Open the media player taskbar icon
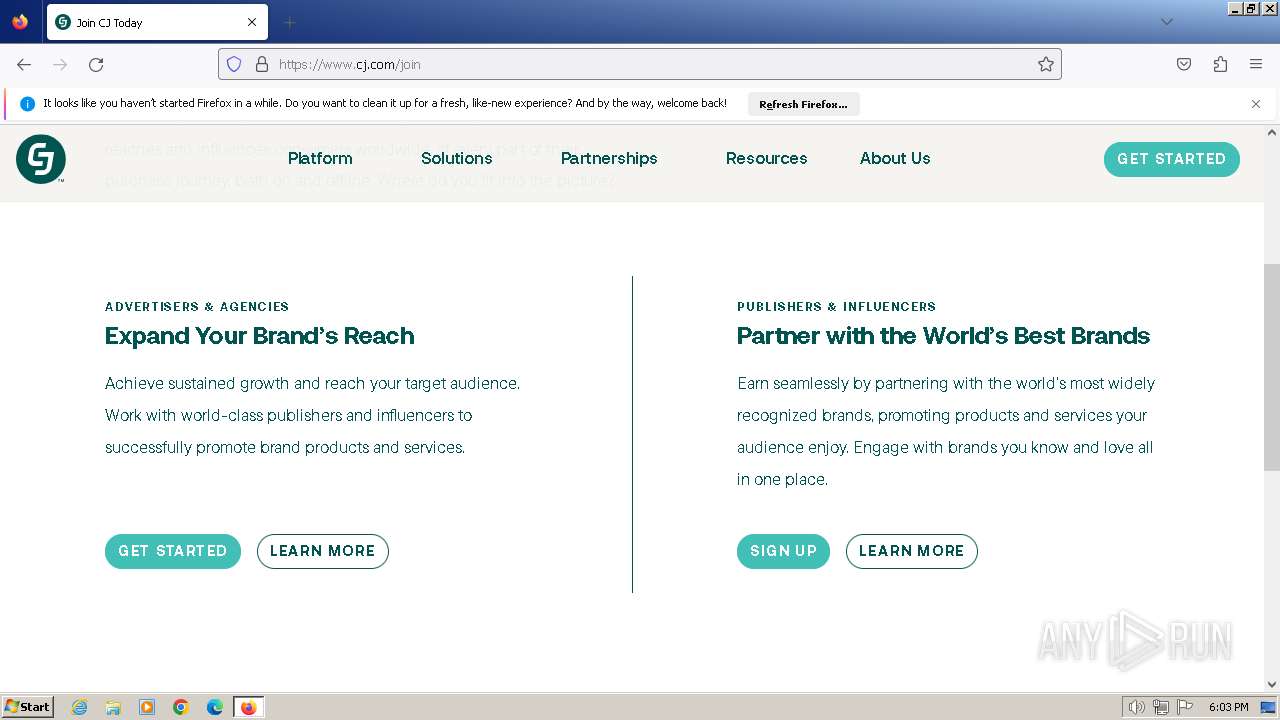Viewport: 1280px width, 720px height. click(x=147, y=707)
